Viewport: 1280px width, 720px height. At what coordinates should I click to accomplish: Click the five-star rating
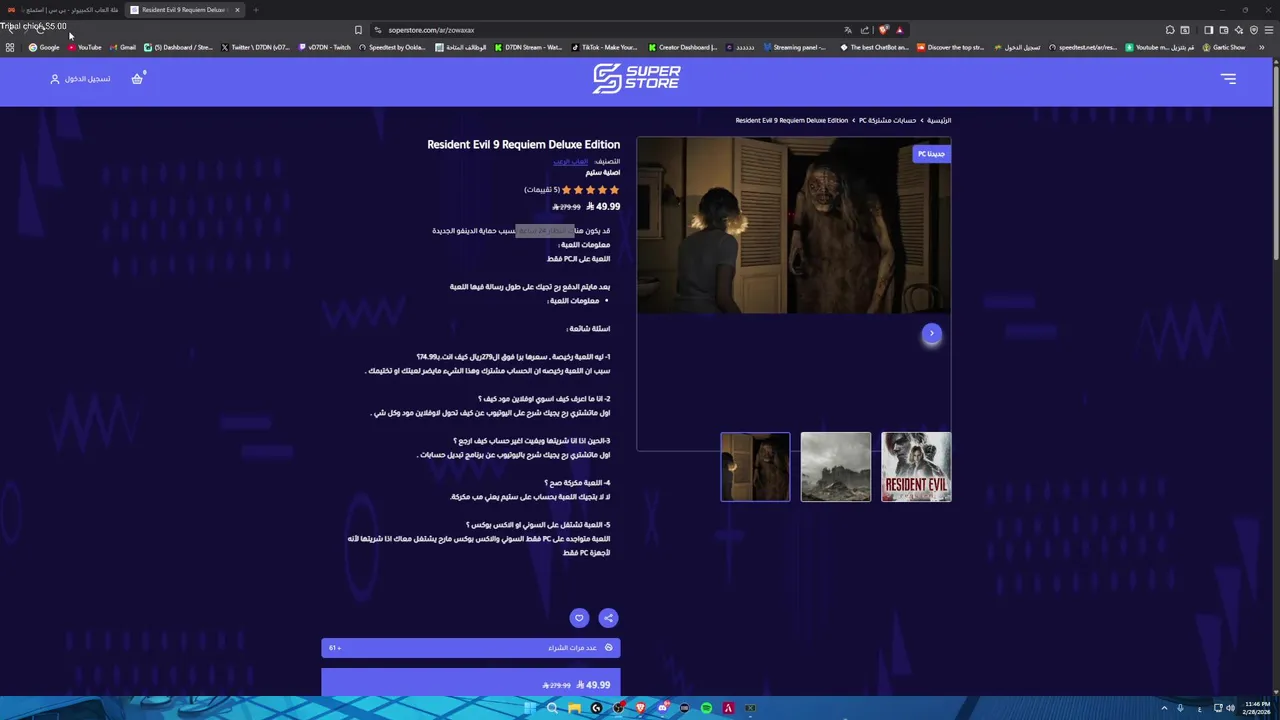590,190
